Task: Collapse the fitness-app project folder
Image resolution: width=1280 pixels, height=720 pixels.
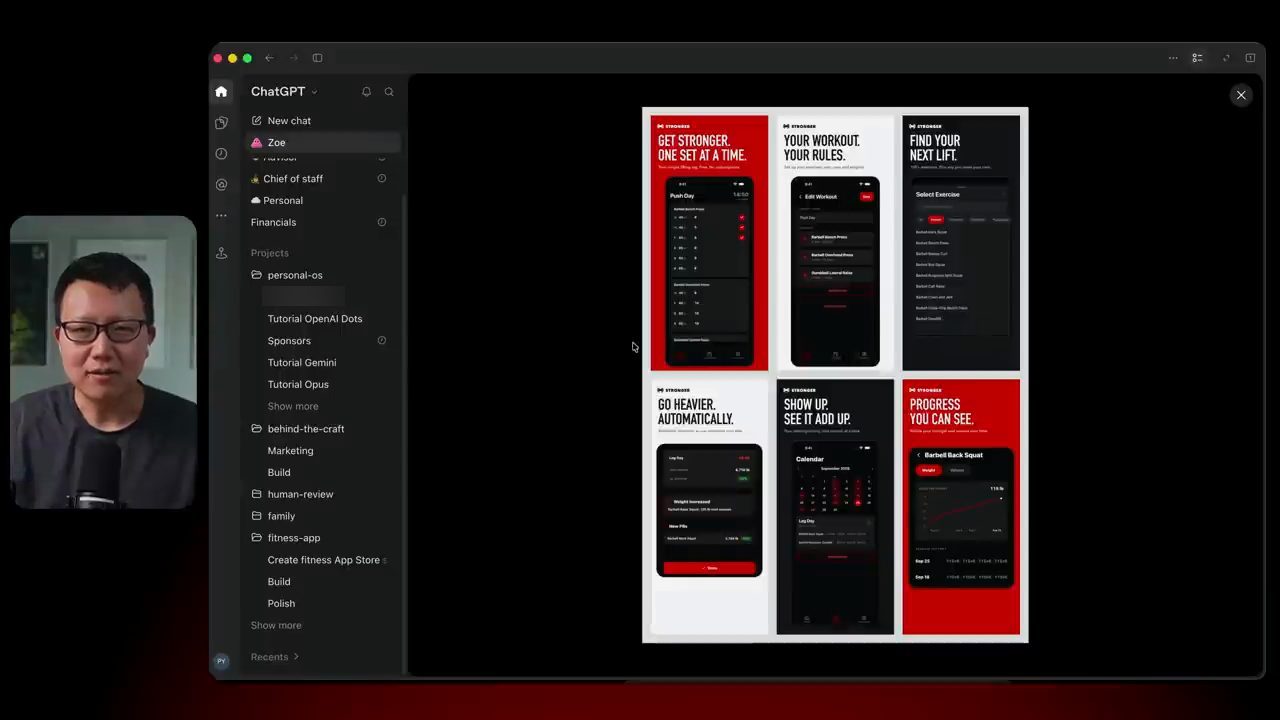Action: pyautogui.click(x=256, y=538)
